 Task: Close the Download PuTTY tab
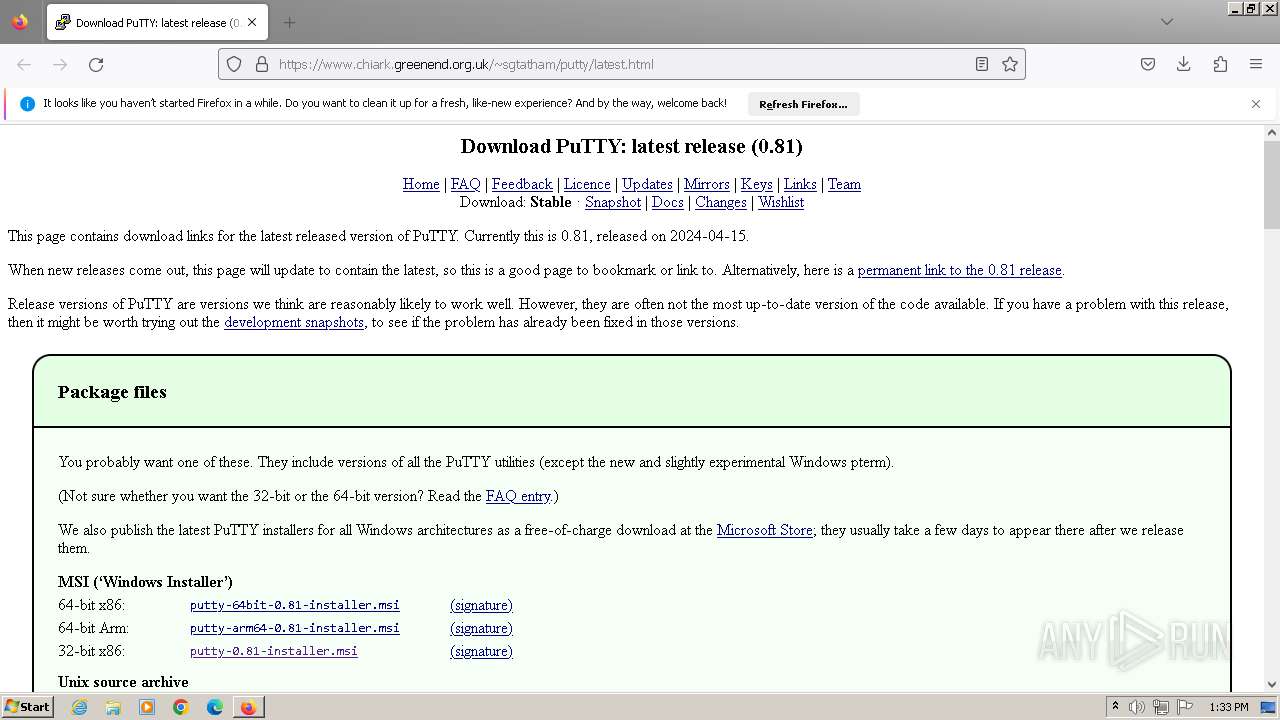pos(252,22)
